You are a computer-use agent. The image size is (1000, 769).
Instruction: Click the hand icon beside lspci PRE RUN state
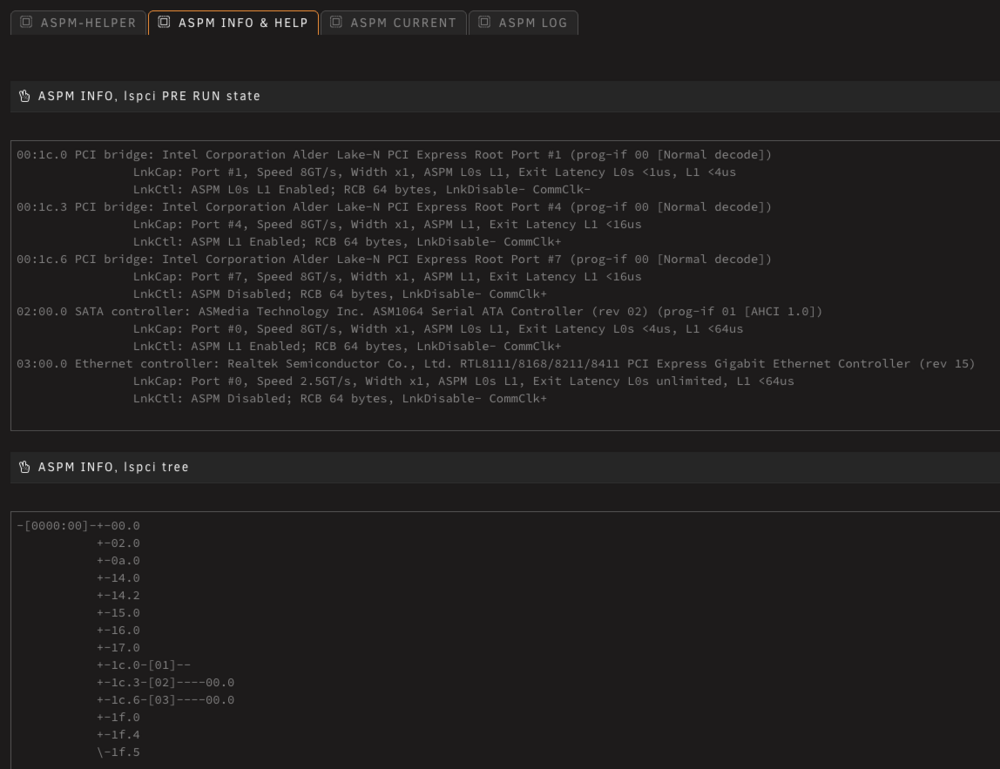(24, 96)
